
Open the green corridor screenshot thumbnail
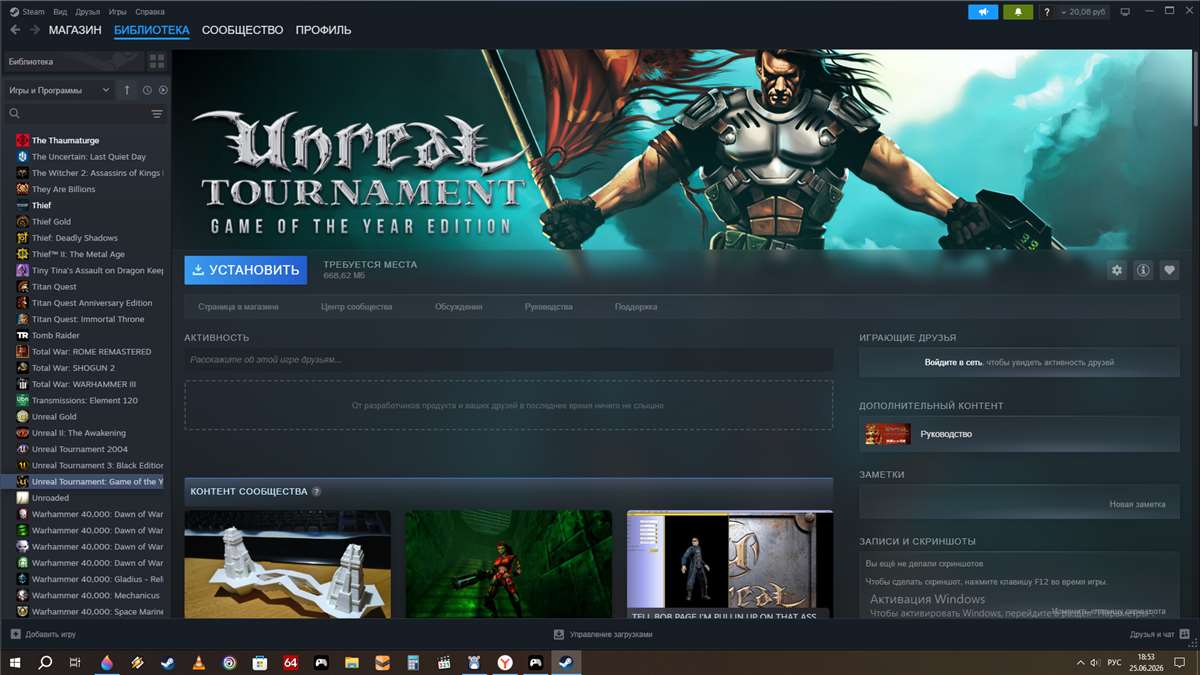[x=508, y=564]
